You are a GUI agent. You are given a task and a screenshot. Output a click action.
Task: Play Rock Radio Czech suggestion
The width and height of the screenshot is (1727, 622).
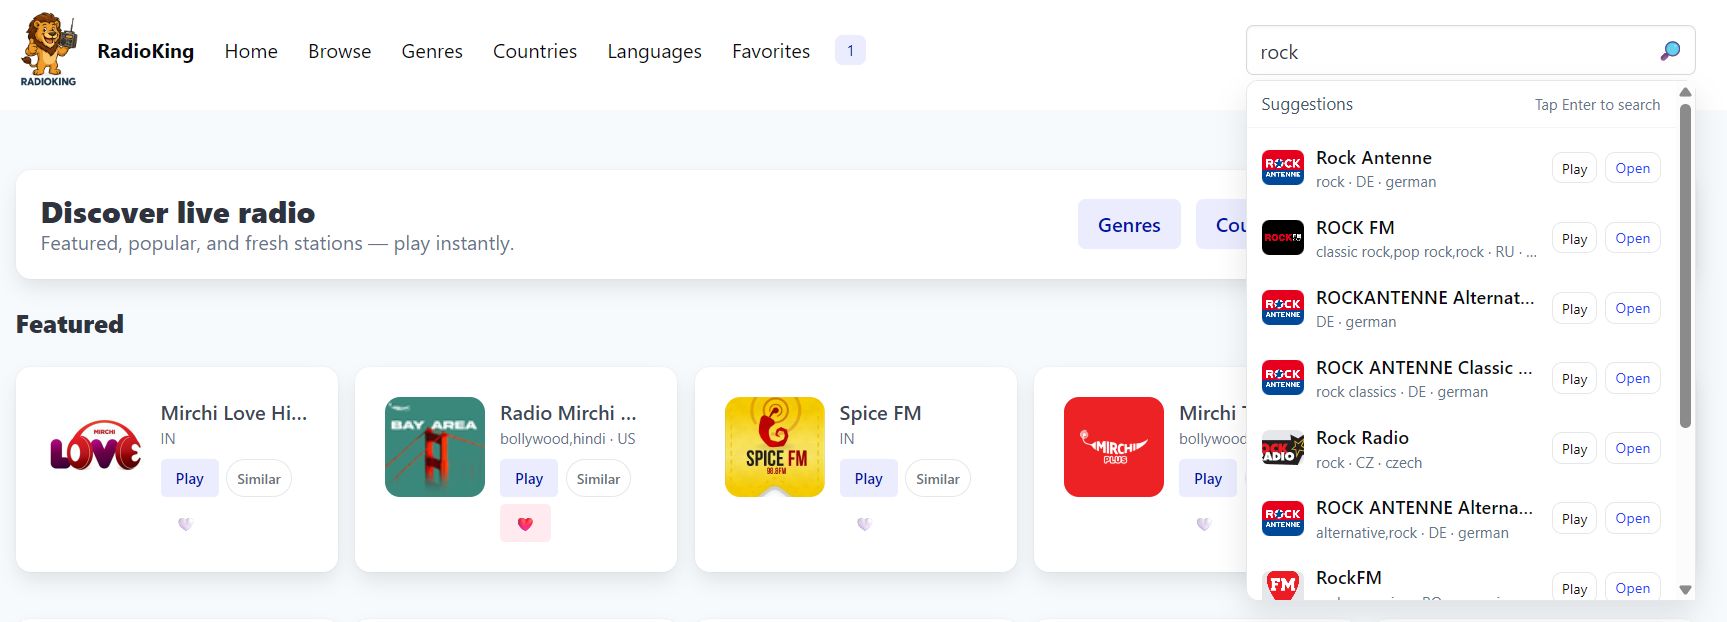(1574, 449)
